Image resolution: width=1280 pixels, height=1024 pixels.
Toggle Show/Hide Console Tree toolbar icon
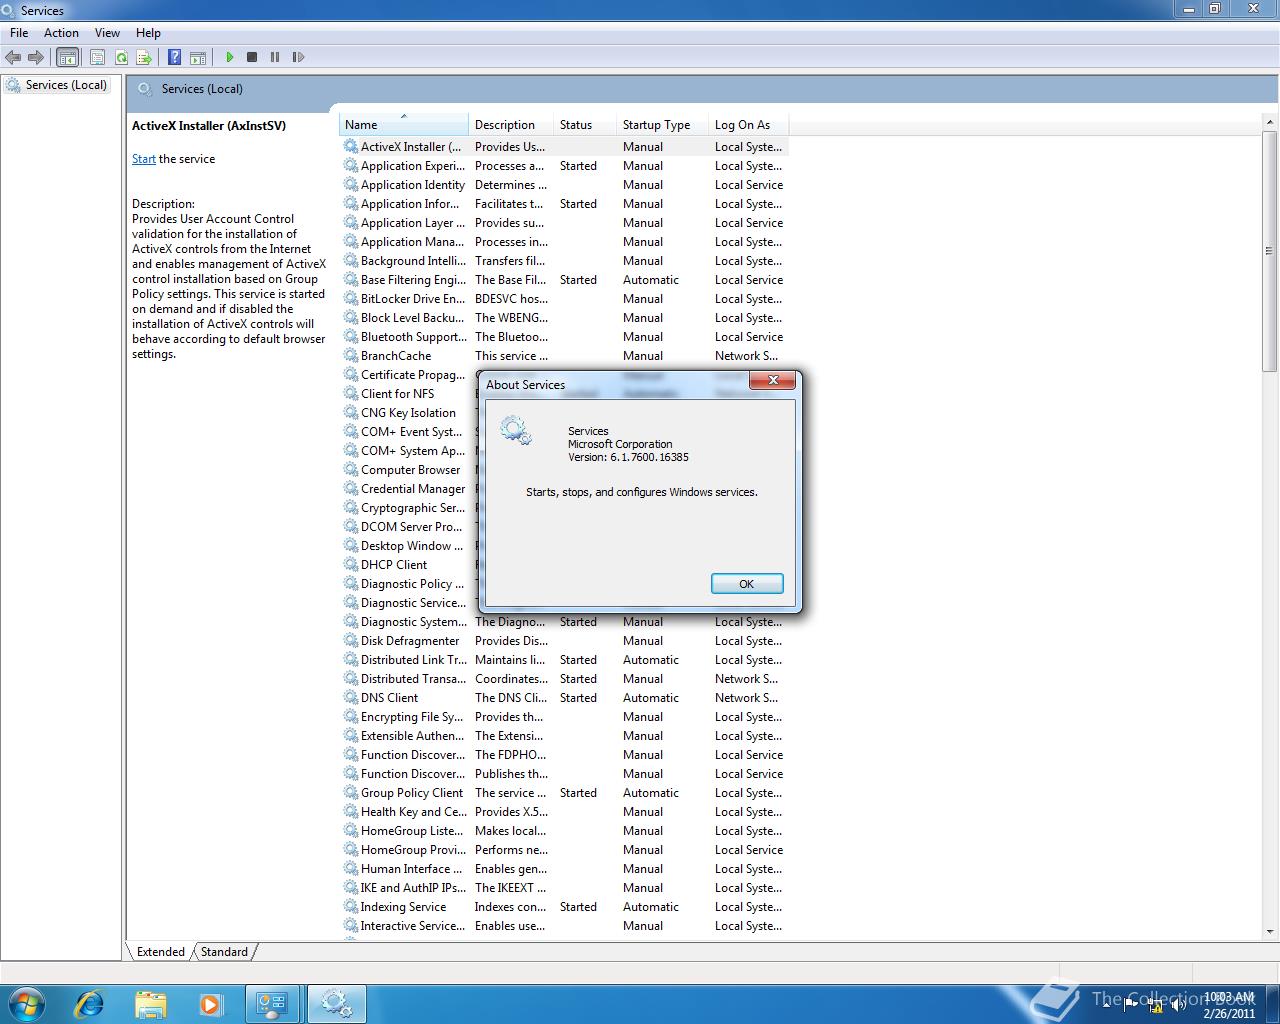pos(67,57)
